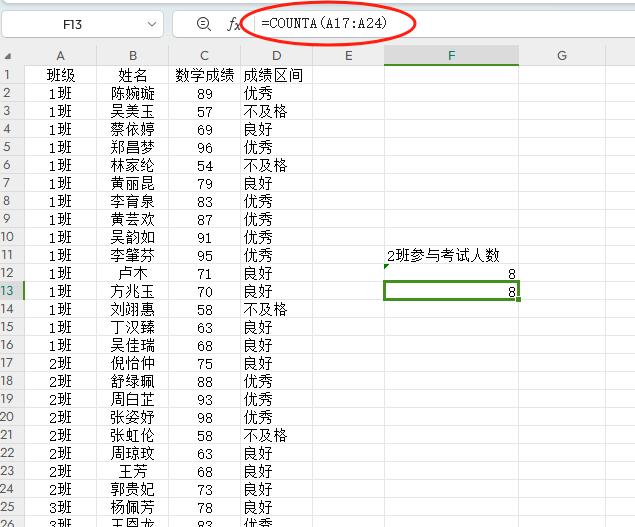Click selected cell F13 showing 8
Viewport: 635px width, 527px height.
point(452,291)
